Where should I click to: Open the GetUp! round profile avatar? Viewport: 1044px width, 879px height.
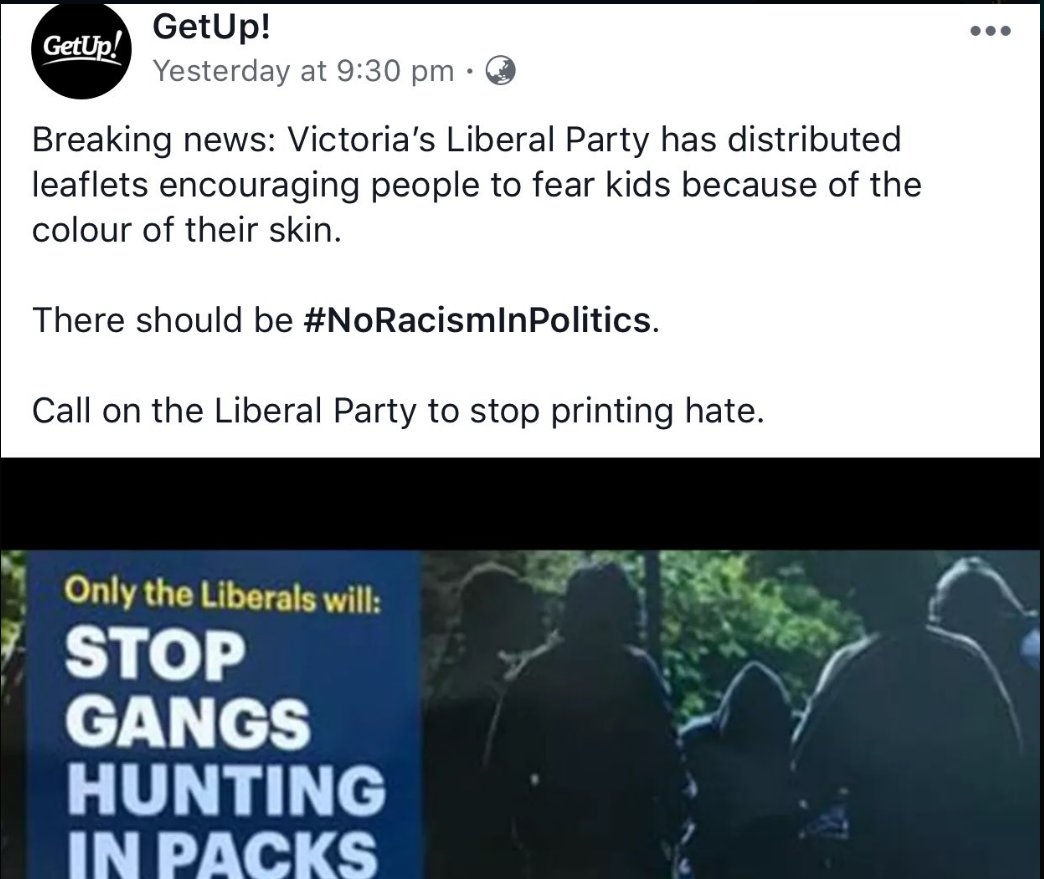[81, 51]
